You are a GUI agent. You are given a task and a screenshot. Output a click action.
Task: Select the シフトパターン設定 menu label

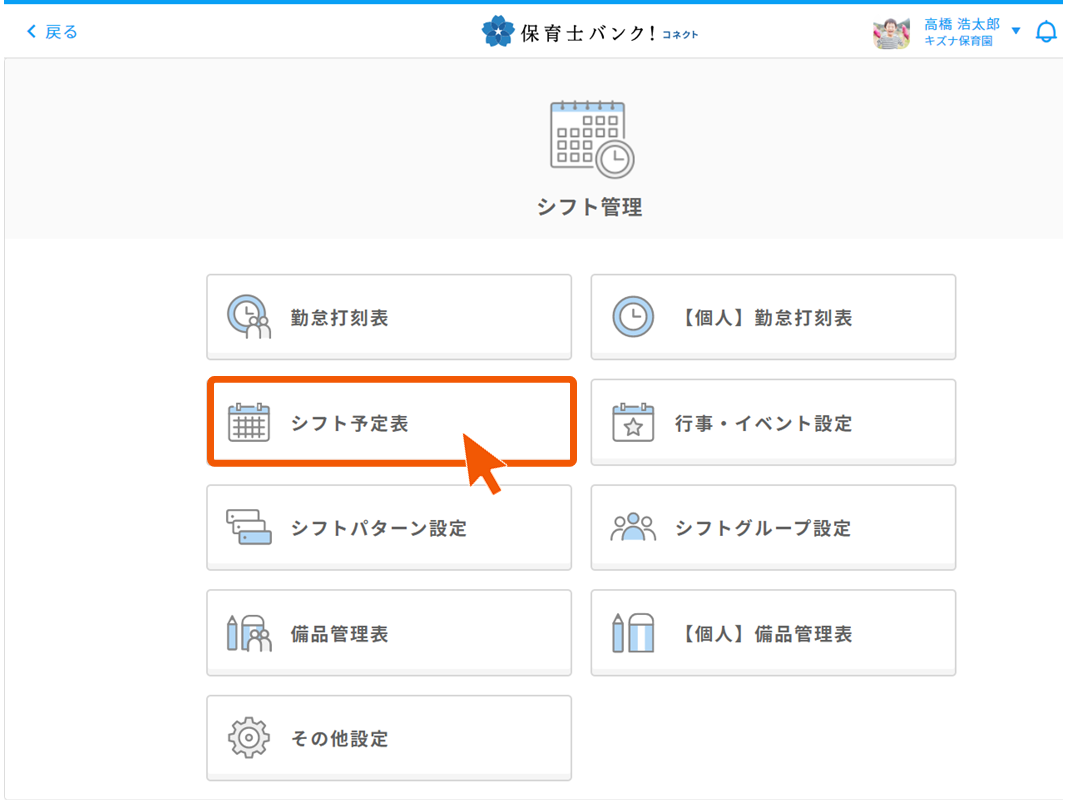pyautogui.click(x=379, y=529)
